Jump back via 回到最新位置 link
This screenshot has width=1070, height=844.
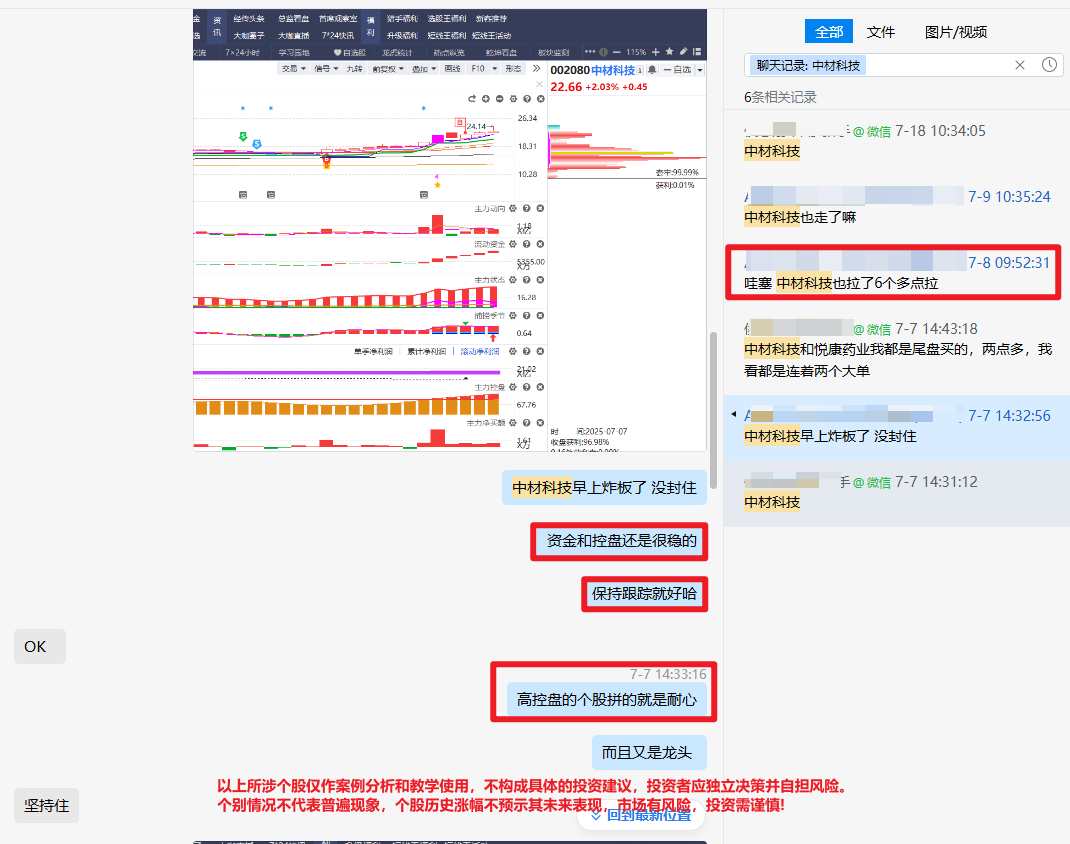pyautogui.click(x=641, y=815)
